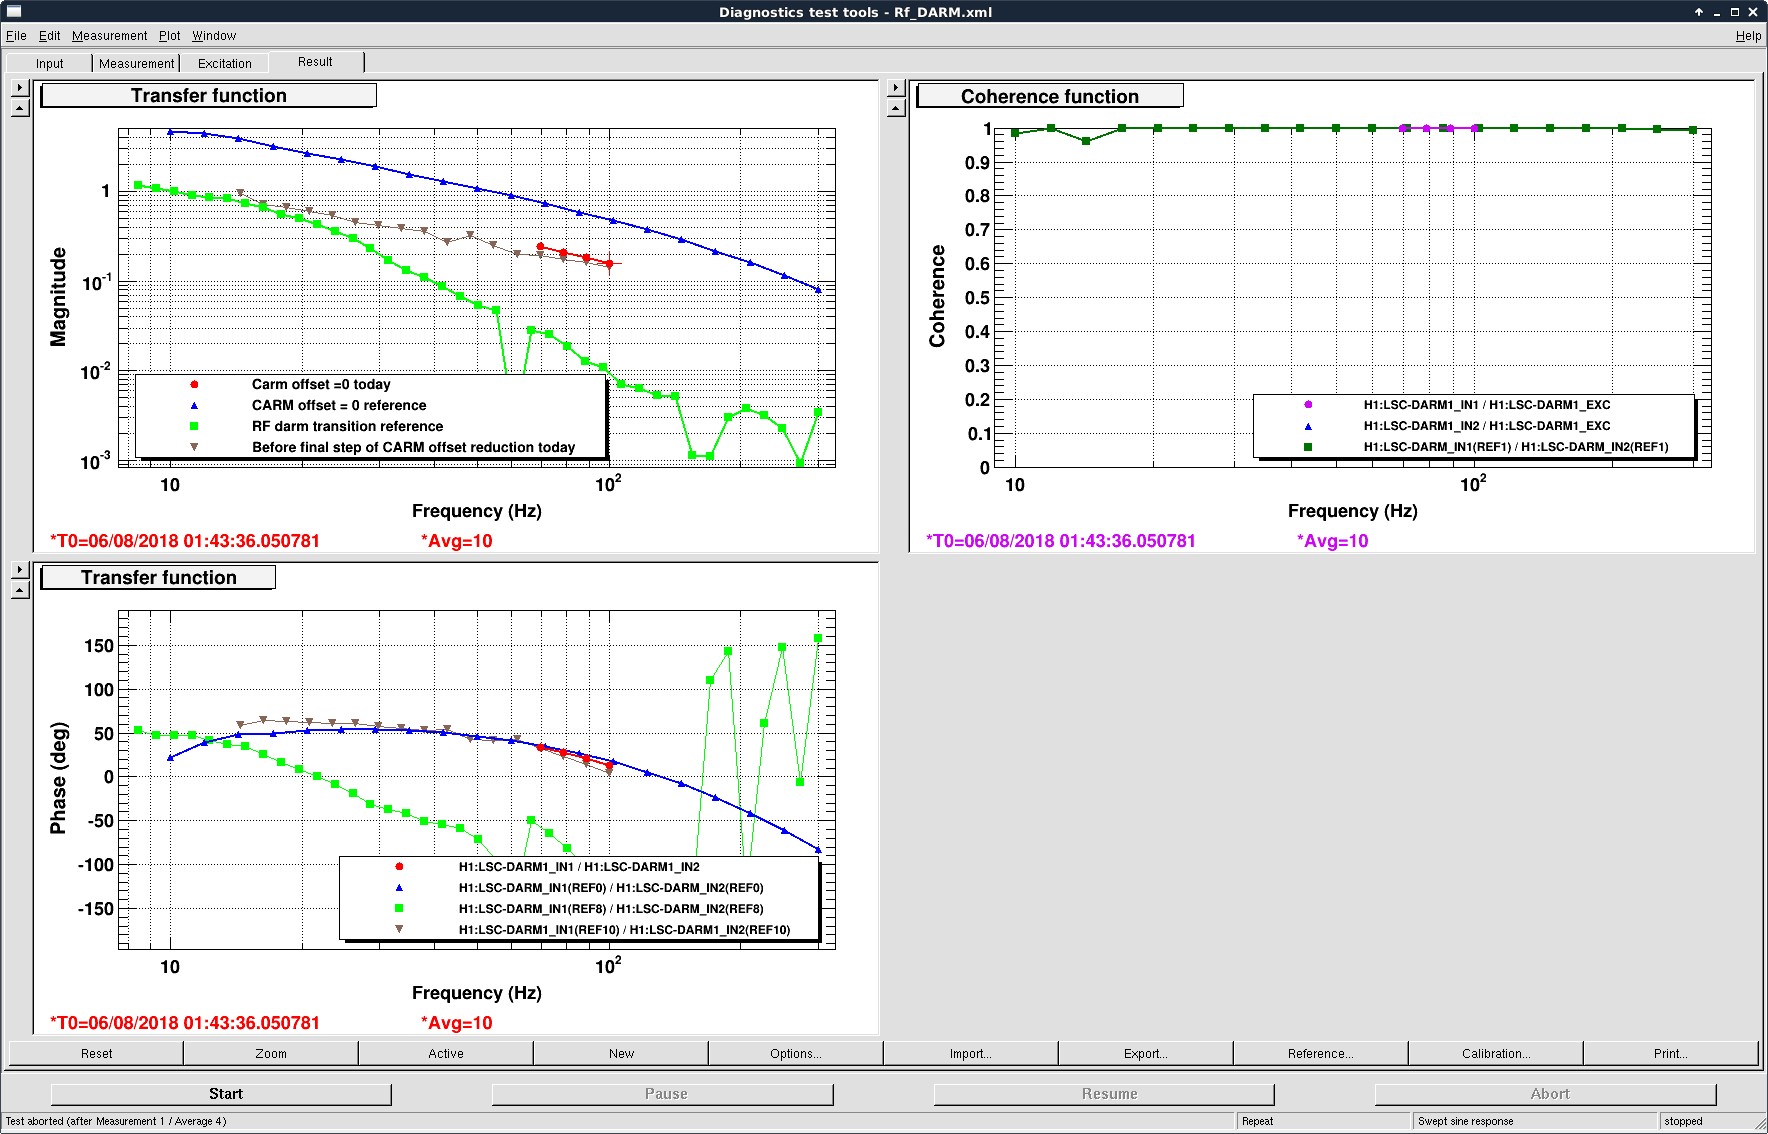Click the red 'Carm offset =0 today' legend marker
Screen dimensions: 1768x1134
(x=194, y=385)
